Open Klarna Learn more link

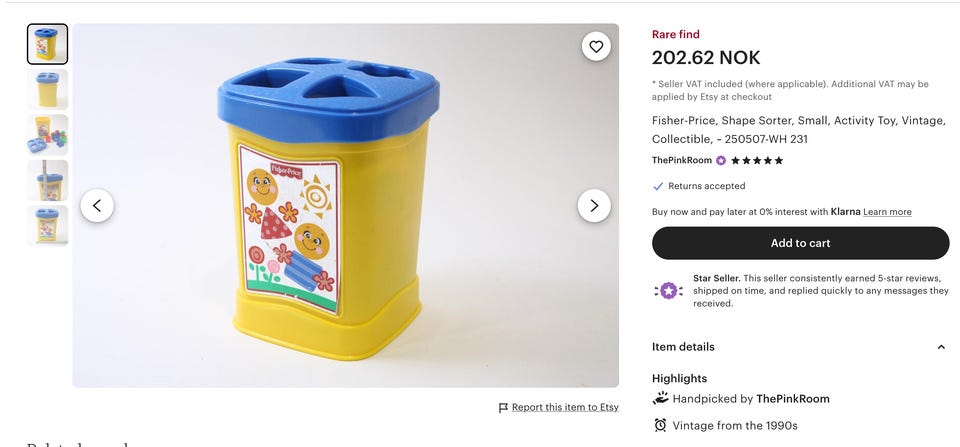887,212
